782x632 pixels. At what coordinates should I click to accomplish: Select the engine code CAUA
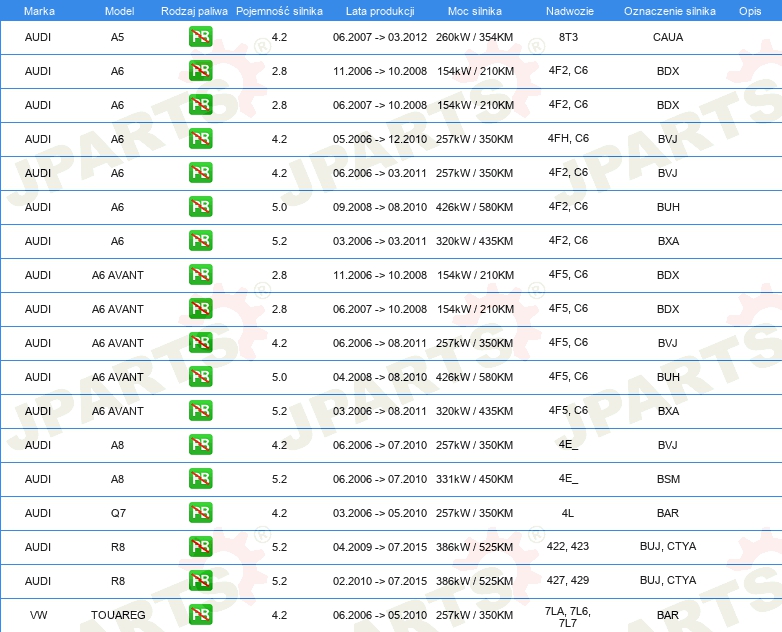pyautogui.click(x=668, y=37)
